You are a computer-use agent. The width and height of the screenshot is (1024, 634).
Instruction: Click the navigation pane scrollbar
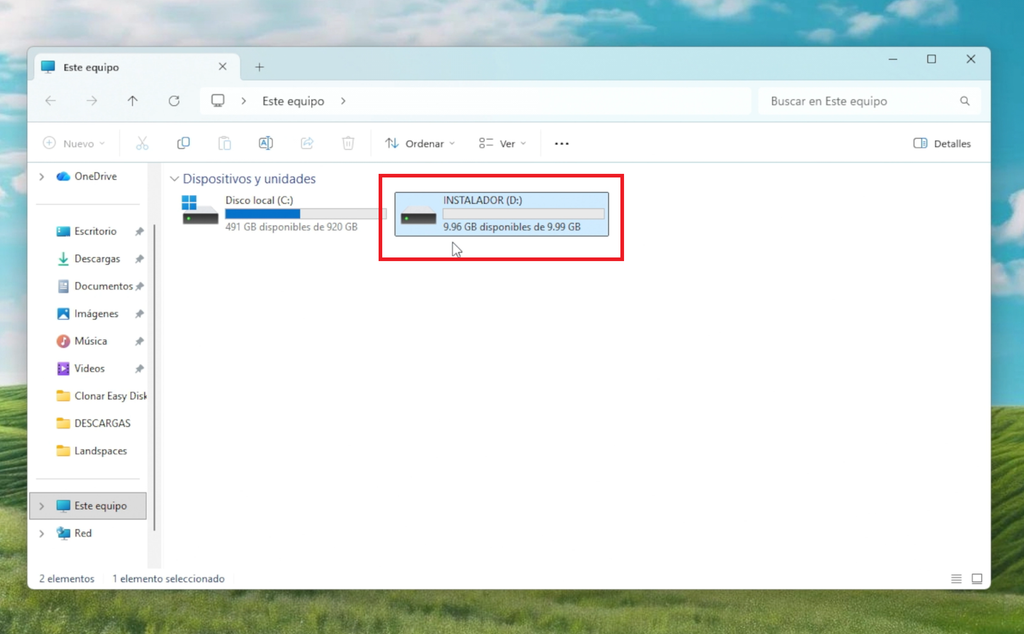[154, 377]
